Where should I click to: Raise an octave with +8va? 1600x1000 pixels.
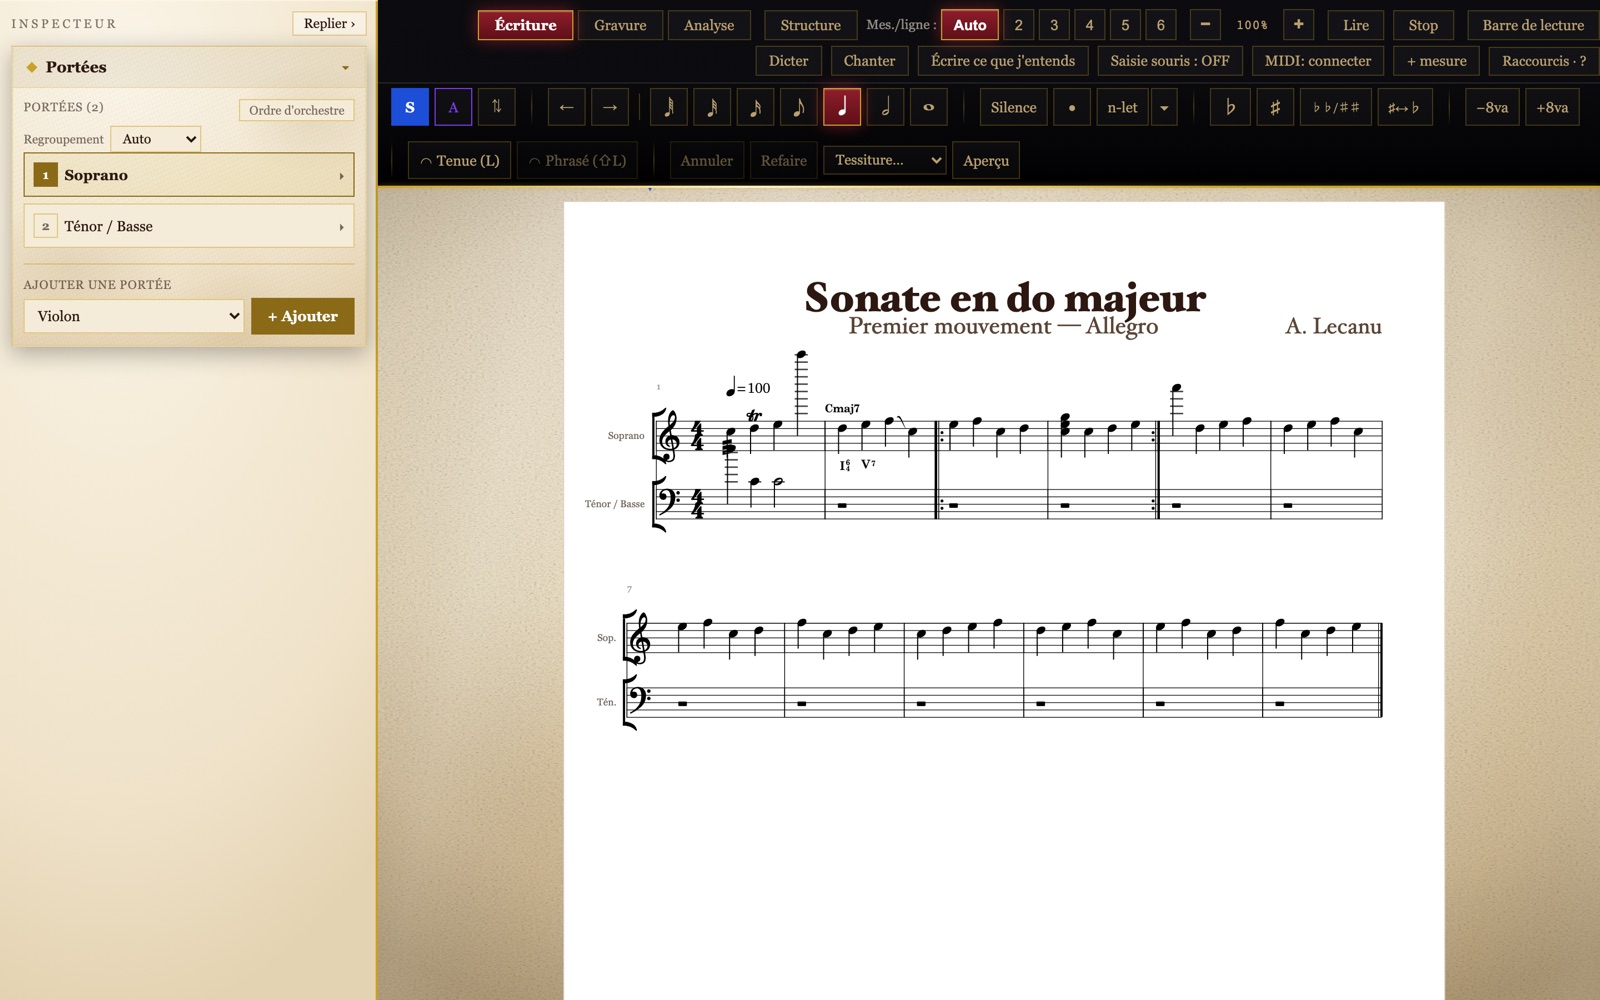coord(1552,107)
